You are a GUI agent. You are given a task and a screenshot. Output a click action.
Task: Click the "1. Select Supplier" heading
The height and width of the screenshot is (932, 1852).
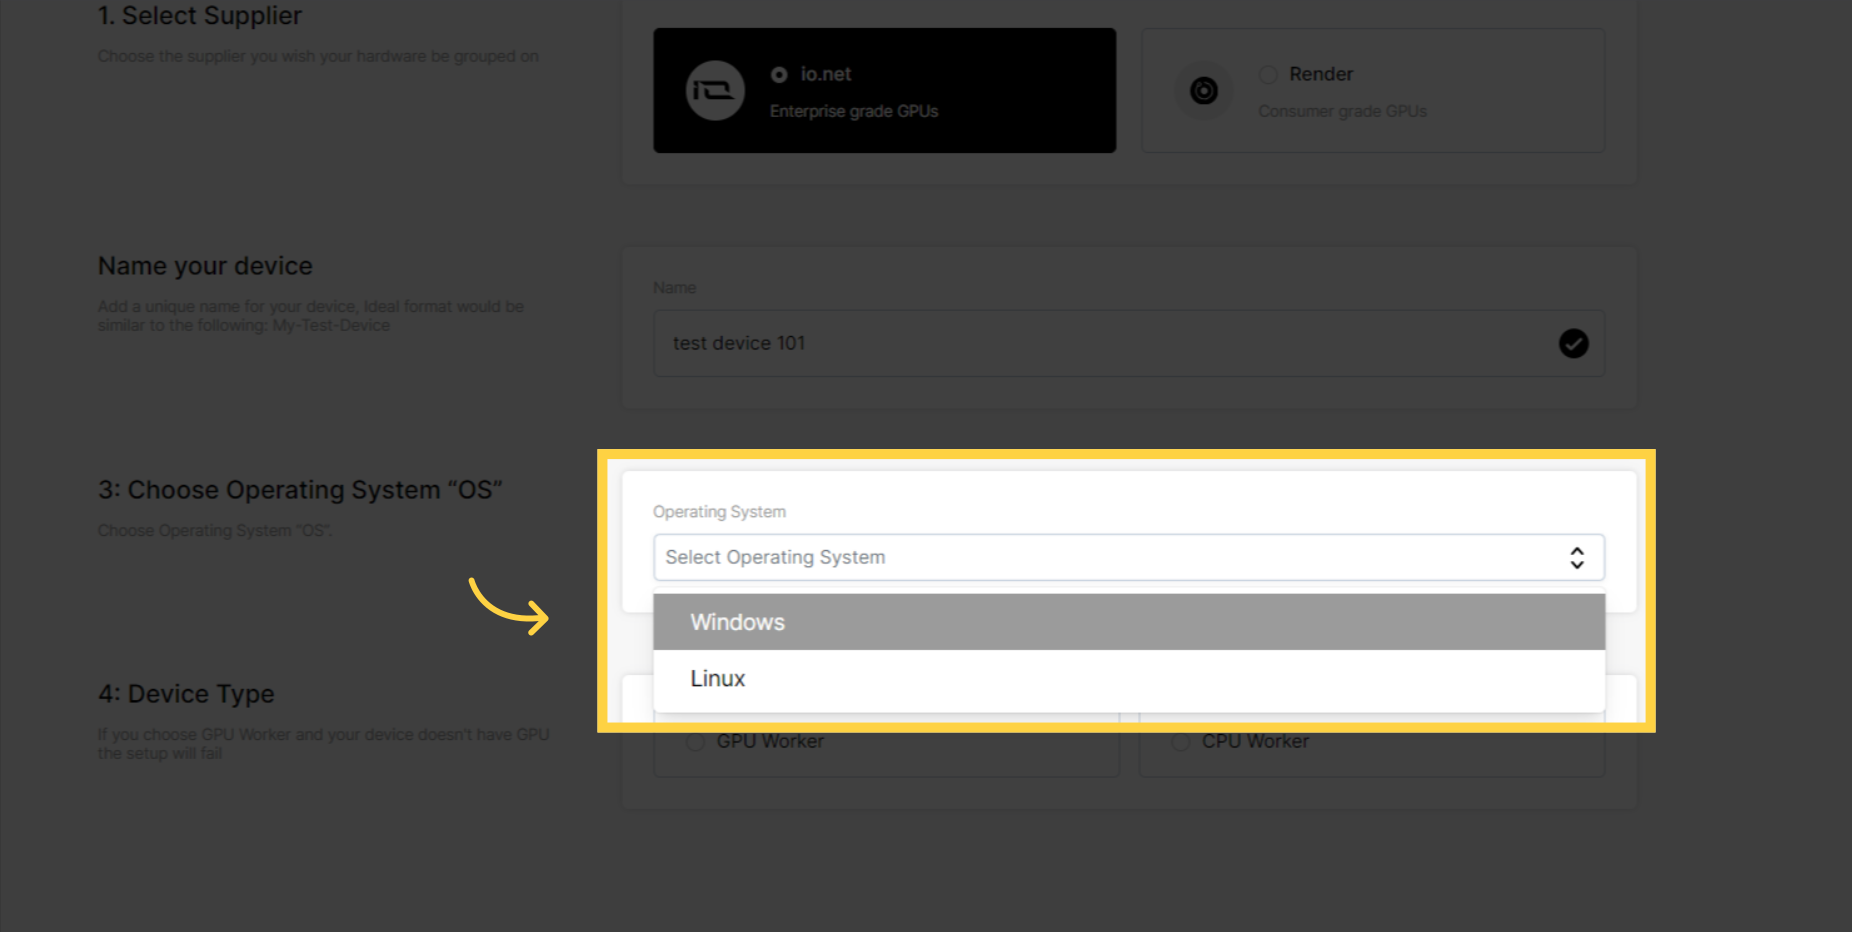(x=200, y=16)
